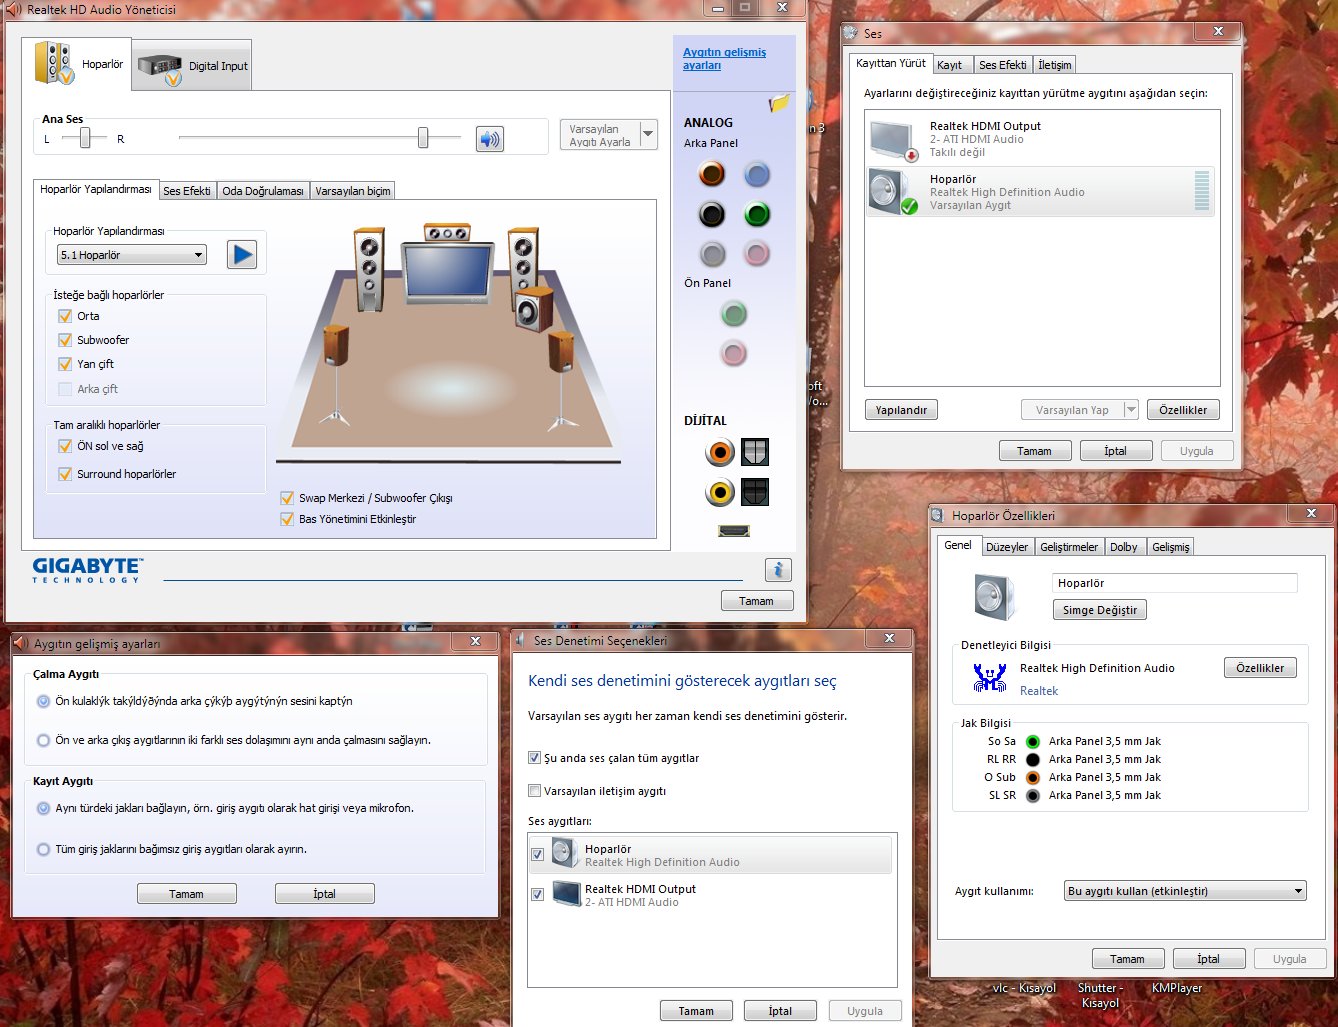Click the information icon near GIGABYTE logo

point(777,569)
